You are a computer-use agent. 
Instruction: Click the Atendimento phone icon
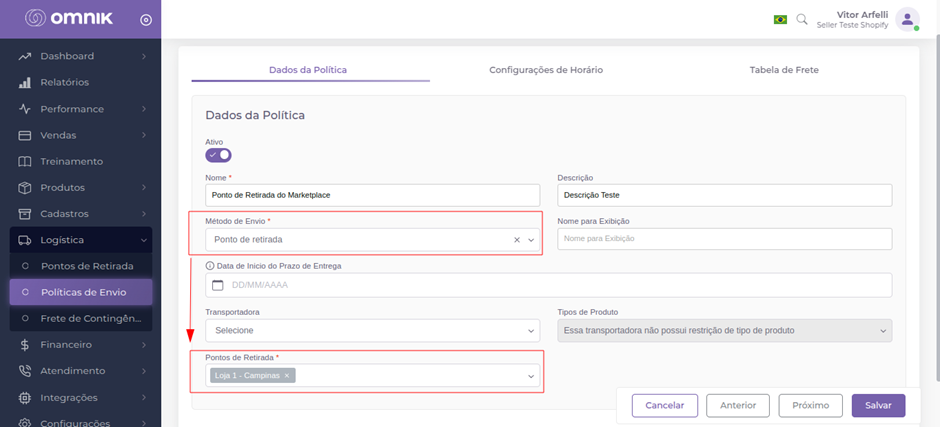(x=25, y=371)
